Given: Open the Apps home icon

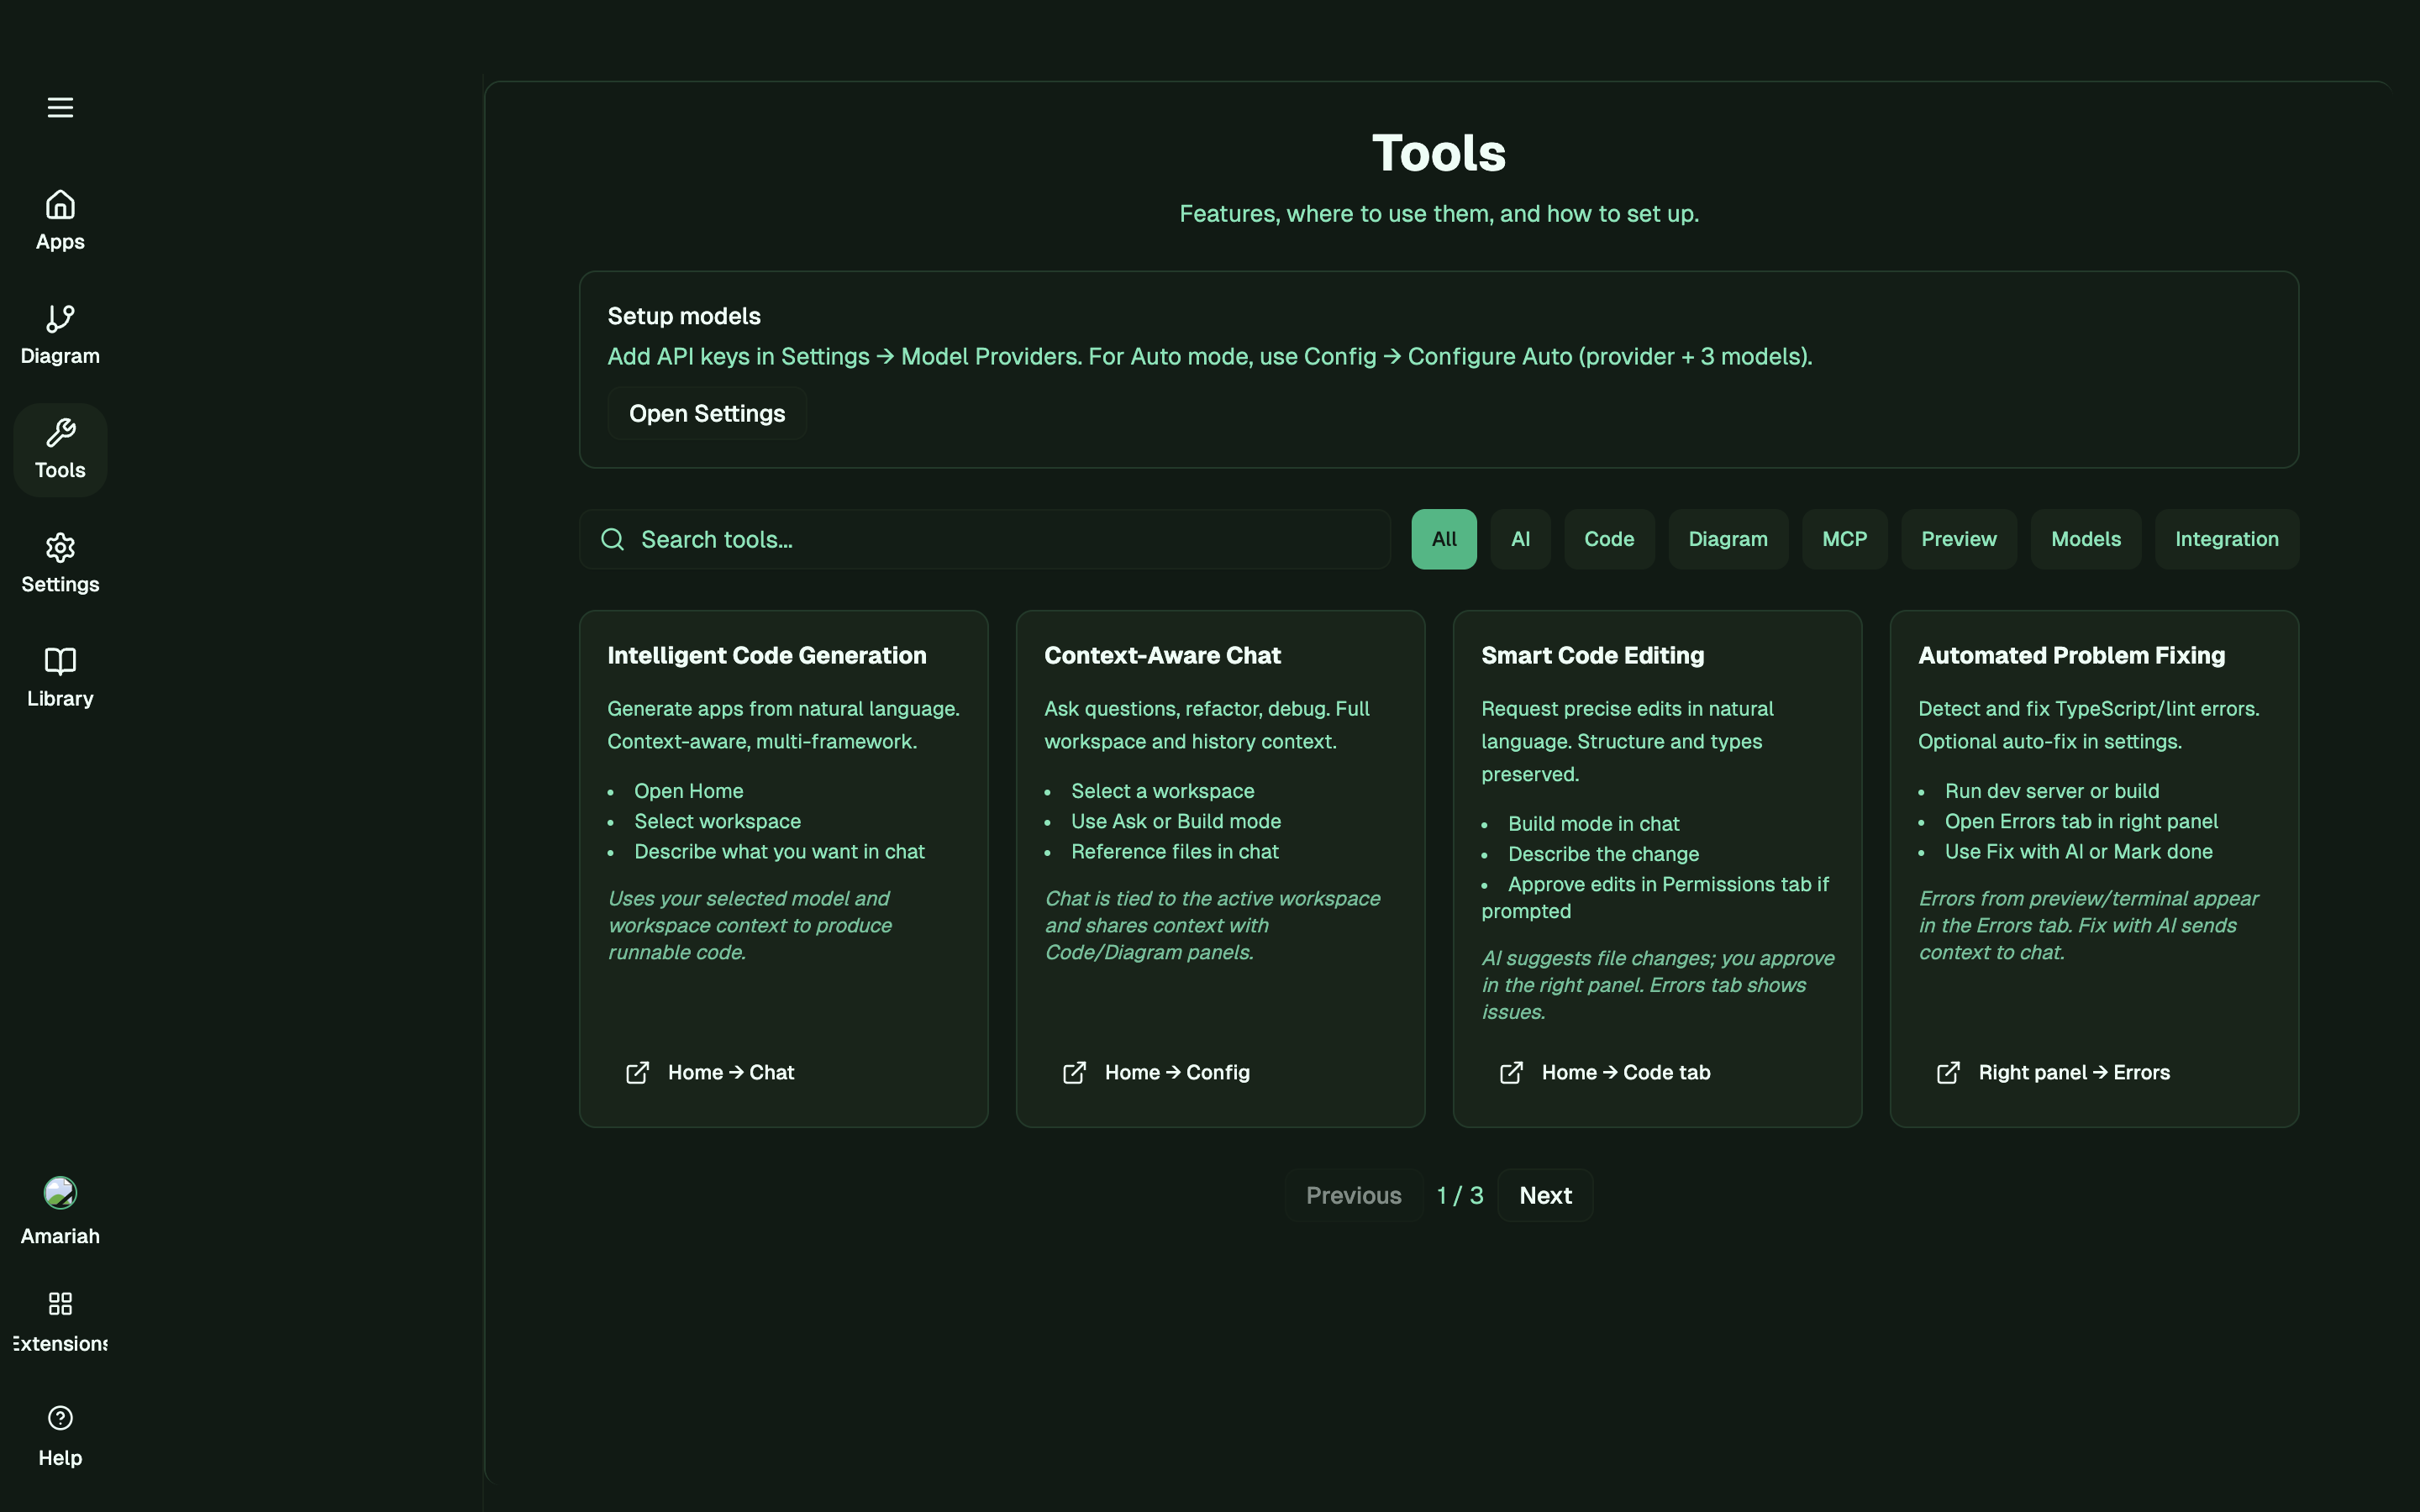Looking at the screenshot, I should pos(59,205).
